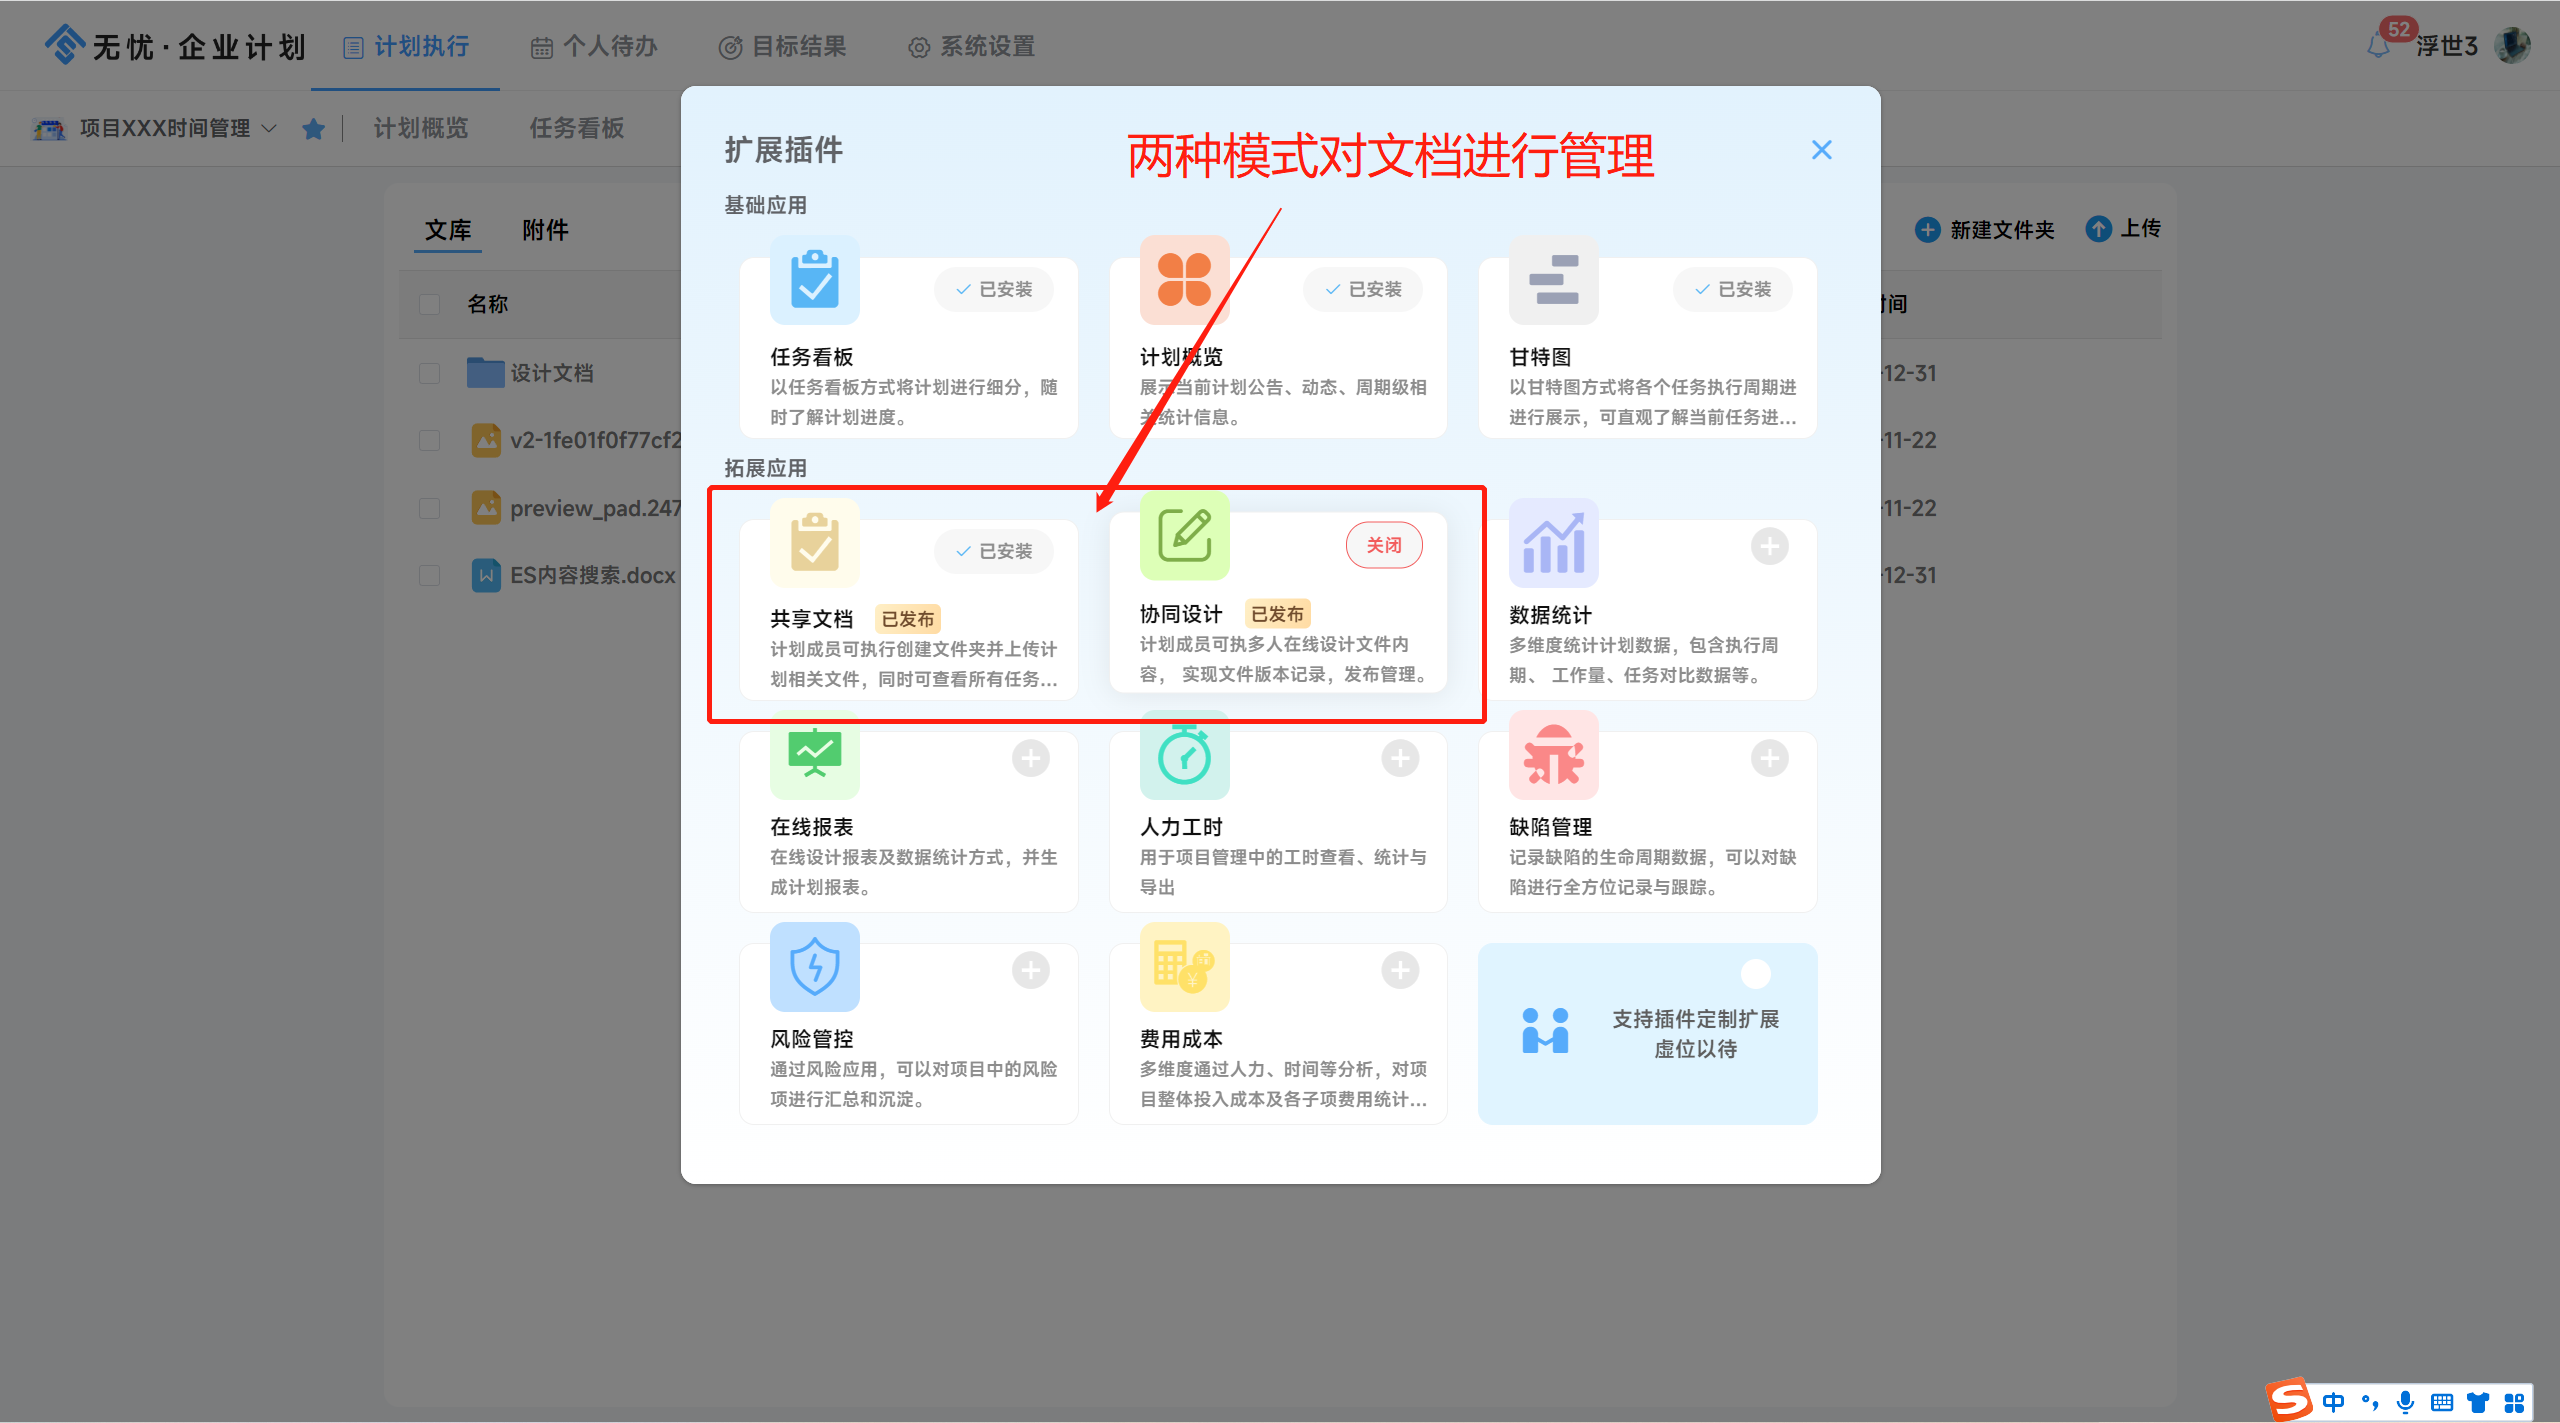2560x1423 pixels.
Task: Open the 个人待办 top menu
Action: pyautogui.click(x=594, y=47)
